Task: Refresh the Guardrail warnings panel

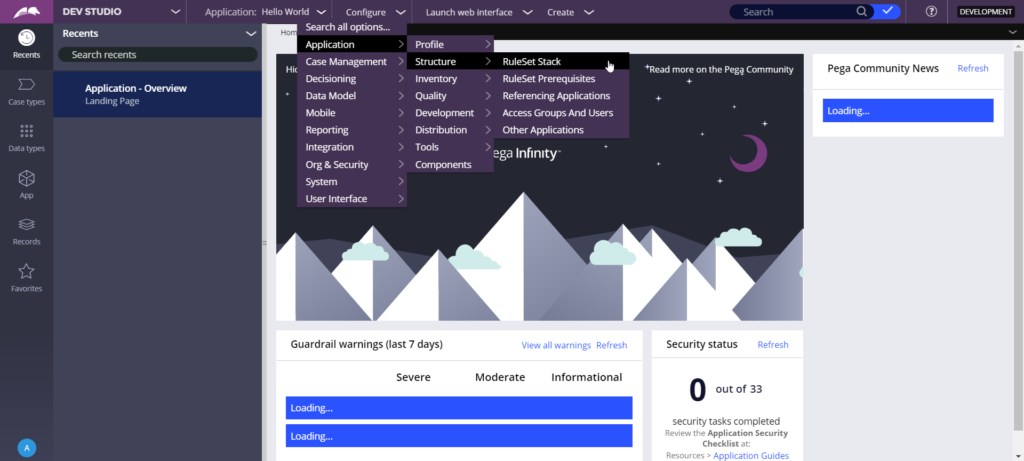Action: (x=611, y=345)
